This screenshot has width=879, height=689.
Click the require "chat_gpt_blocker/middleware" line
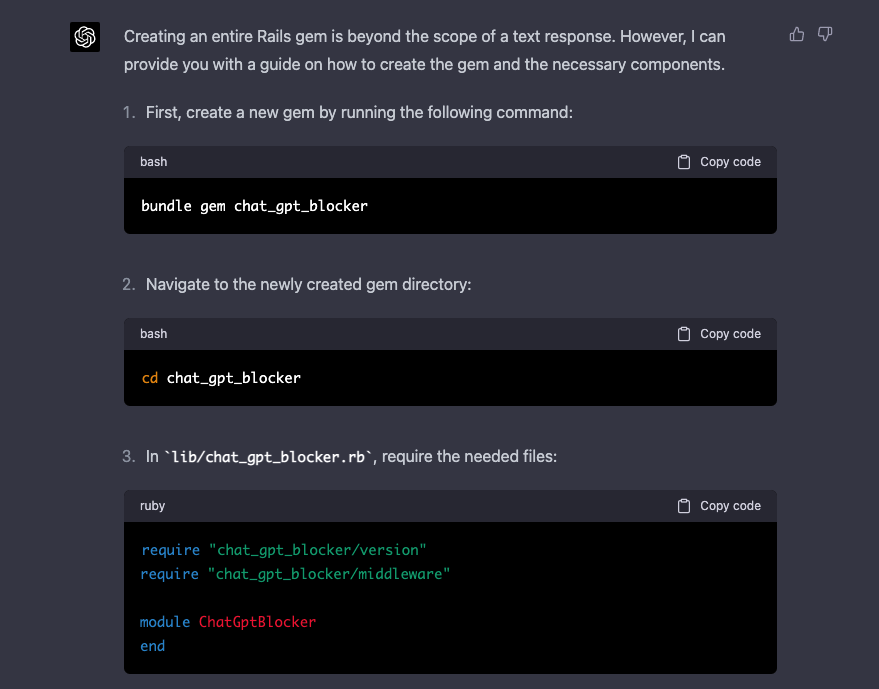pos(295,574)
